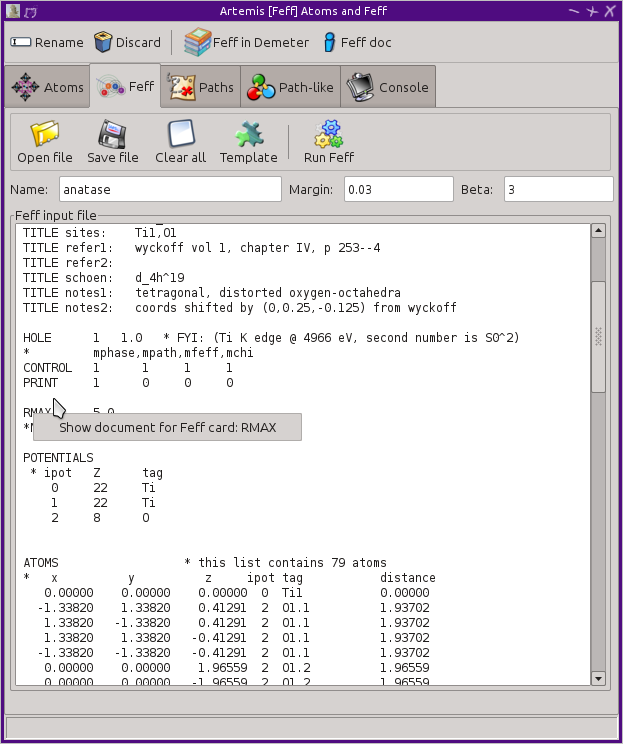Click the POTENTIALS card heading
Screen dimensions: 623x744
(x=58, y=458)
